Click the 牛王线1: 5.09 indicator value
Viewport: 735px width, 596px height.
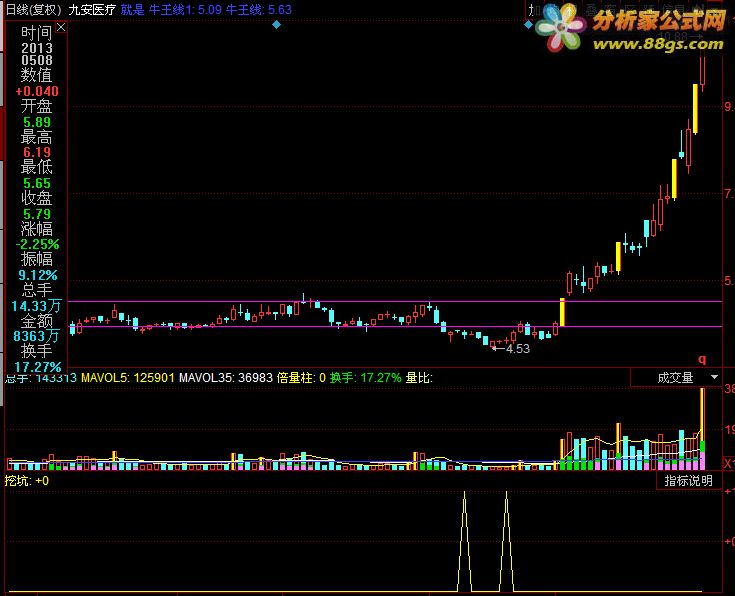pyautogui.click(x=185, y=9)
